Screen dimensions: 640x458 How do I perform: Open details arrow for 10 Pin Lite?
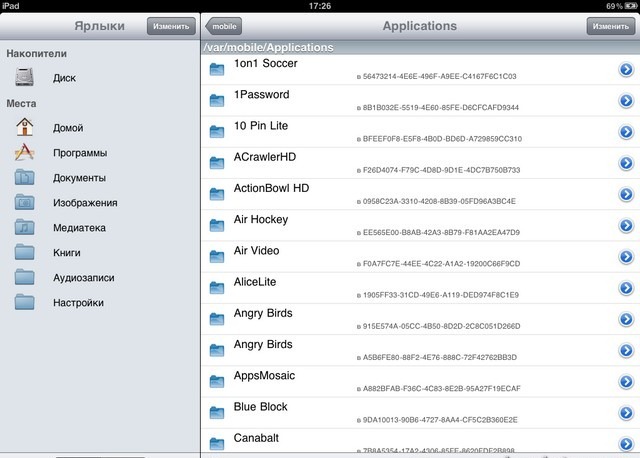tap(626, 132)
